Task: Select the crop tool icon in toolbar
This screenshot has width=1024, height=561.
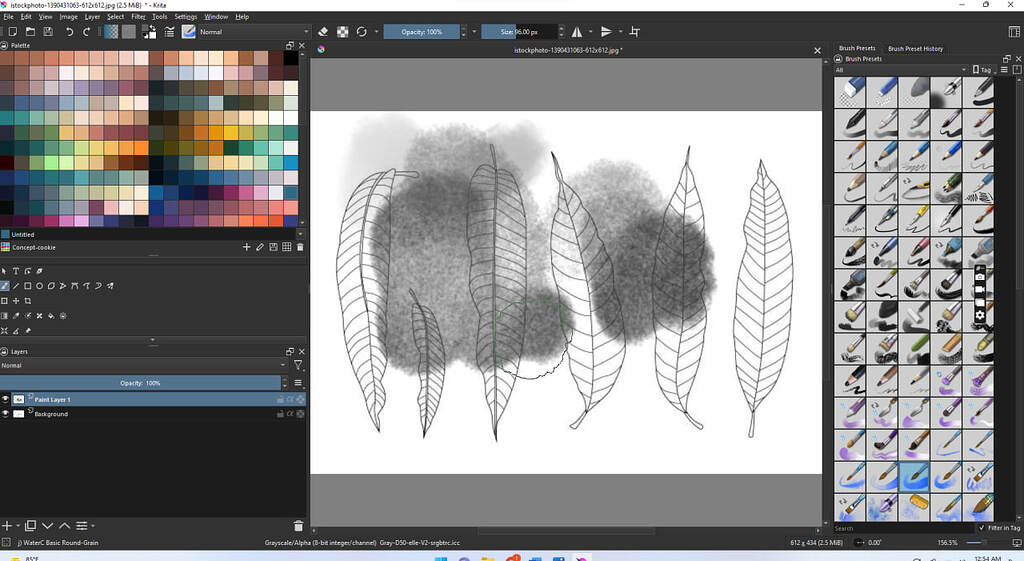Action: [x=634, y=31]
